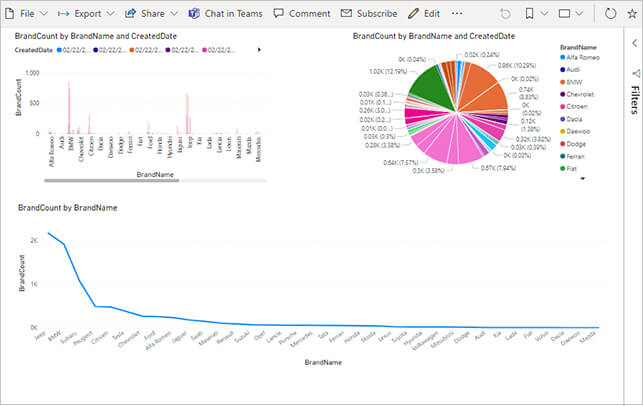Click the Reset to default icon
This screenshot has width=643, height=406.
click(505, 14)
